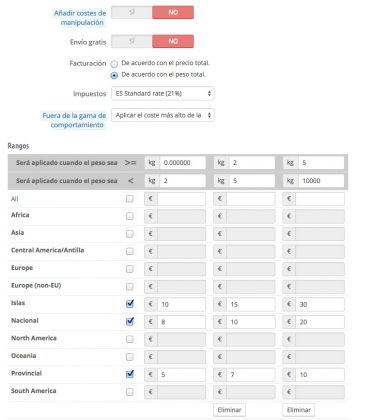Check the All zones checkbox
The image size is (373, 420).
tap(130, 199)
